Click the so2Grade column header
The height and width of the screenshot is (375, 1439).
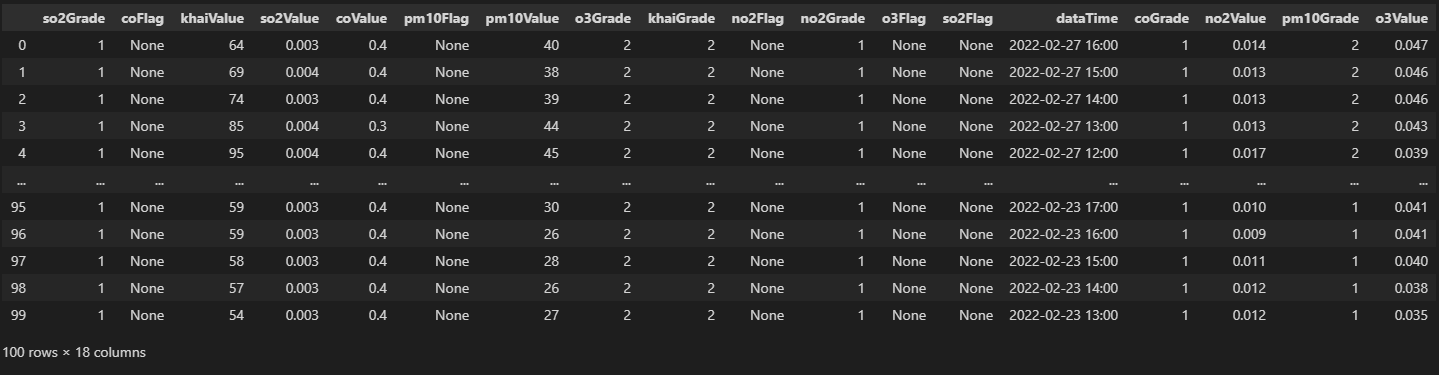[x=73, y=19]
